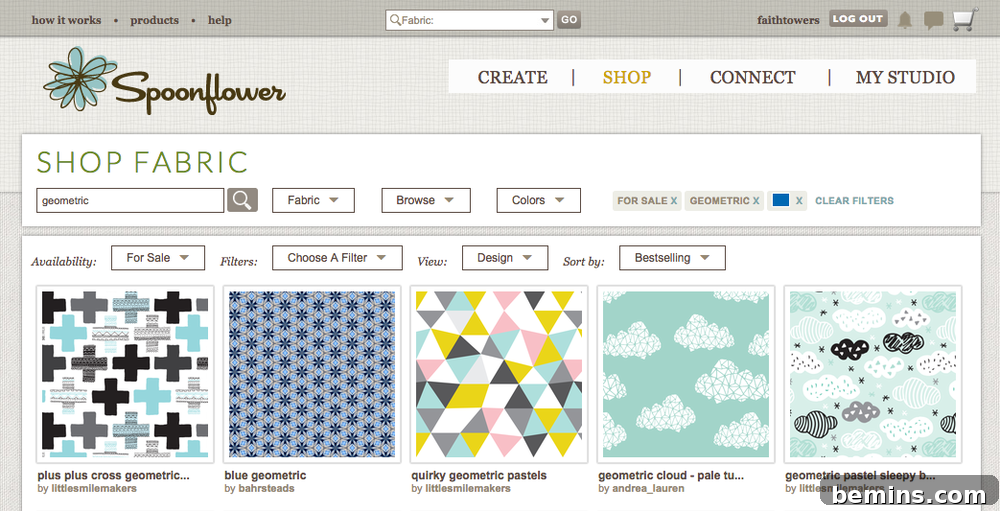This screenshot has height=511, width=1000.
Task: Click the 'quirky geometric pastels' title
Action: pyautogui.click(x=479, y=475)
